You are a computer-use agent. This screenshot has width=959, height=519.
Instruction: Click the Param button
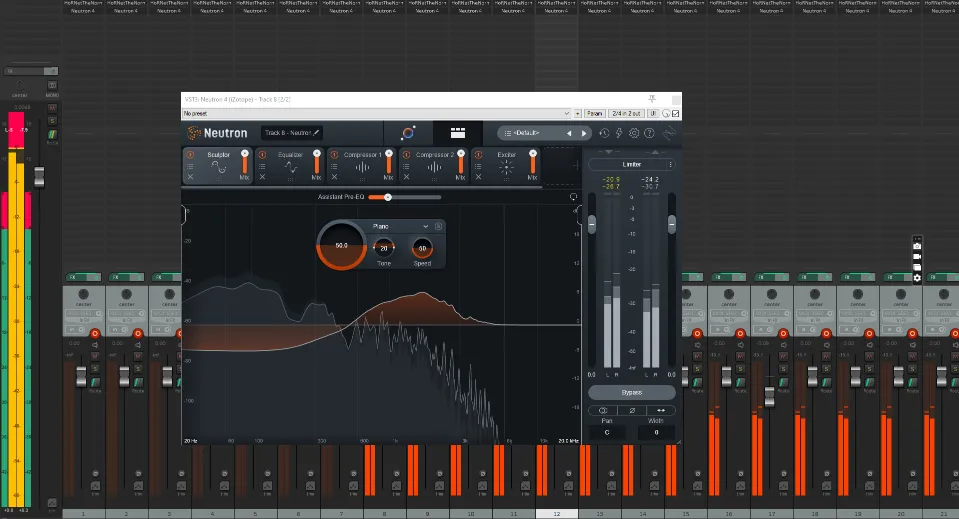[x=594, y=114]
